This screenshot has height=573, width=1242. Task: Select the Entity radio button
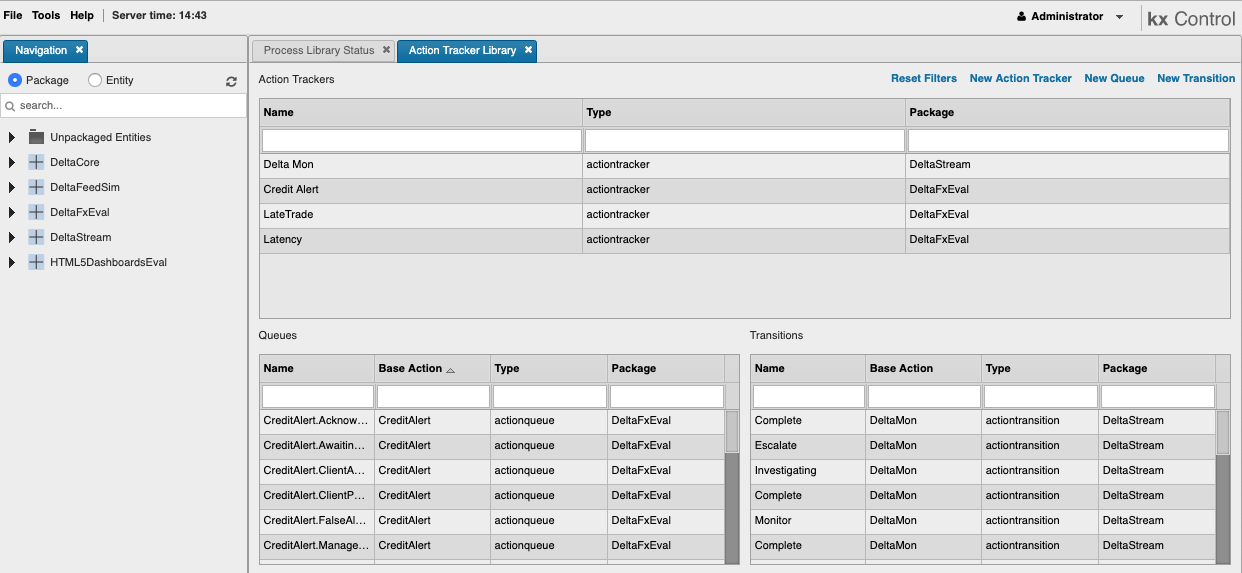click(95, 80)
